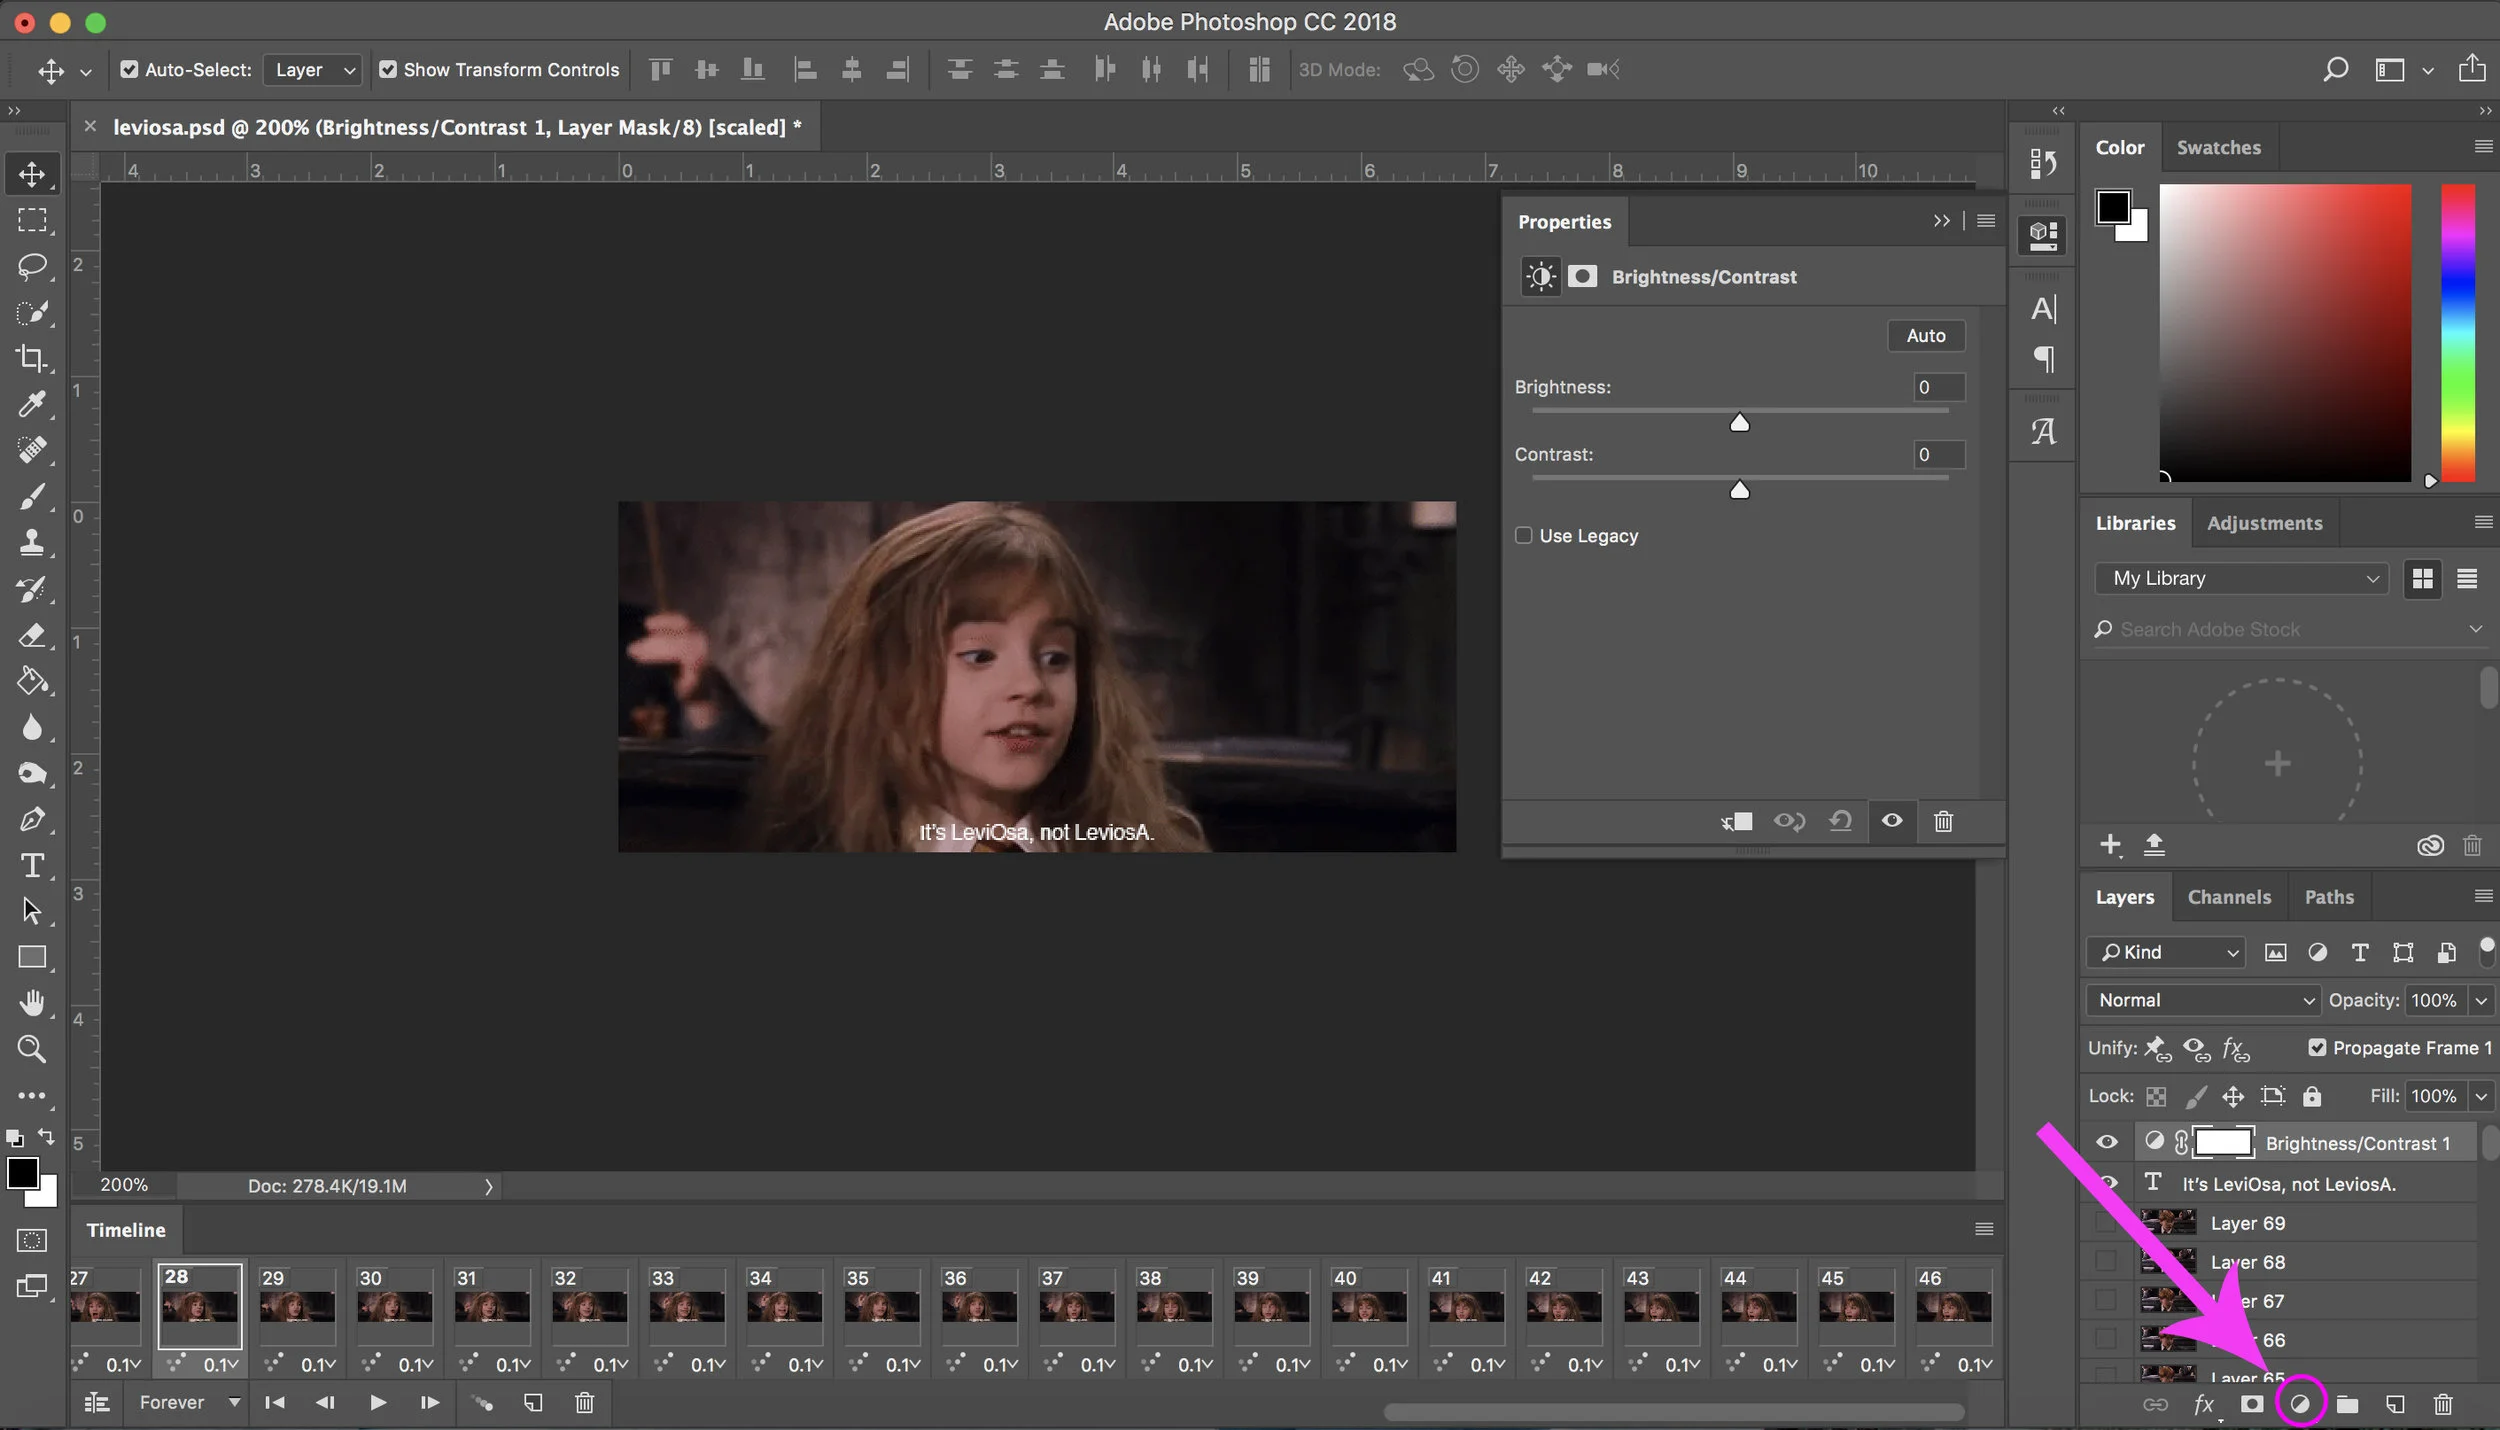The image size is (2500, 1430).
Task: Open the My Library dropdown
Action: point(2241,578)
